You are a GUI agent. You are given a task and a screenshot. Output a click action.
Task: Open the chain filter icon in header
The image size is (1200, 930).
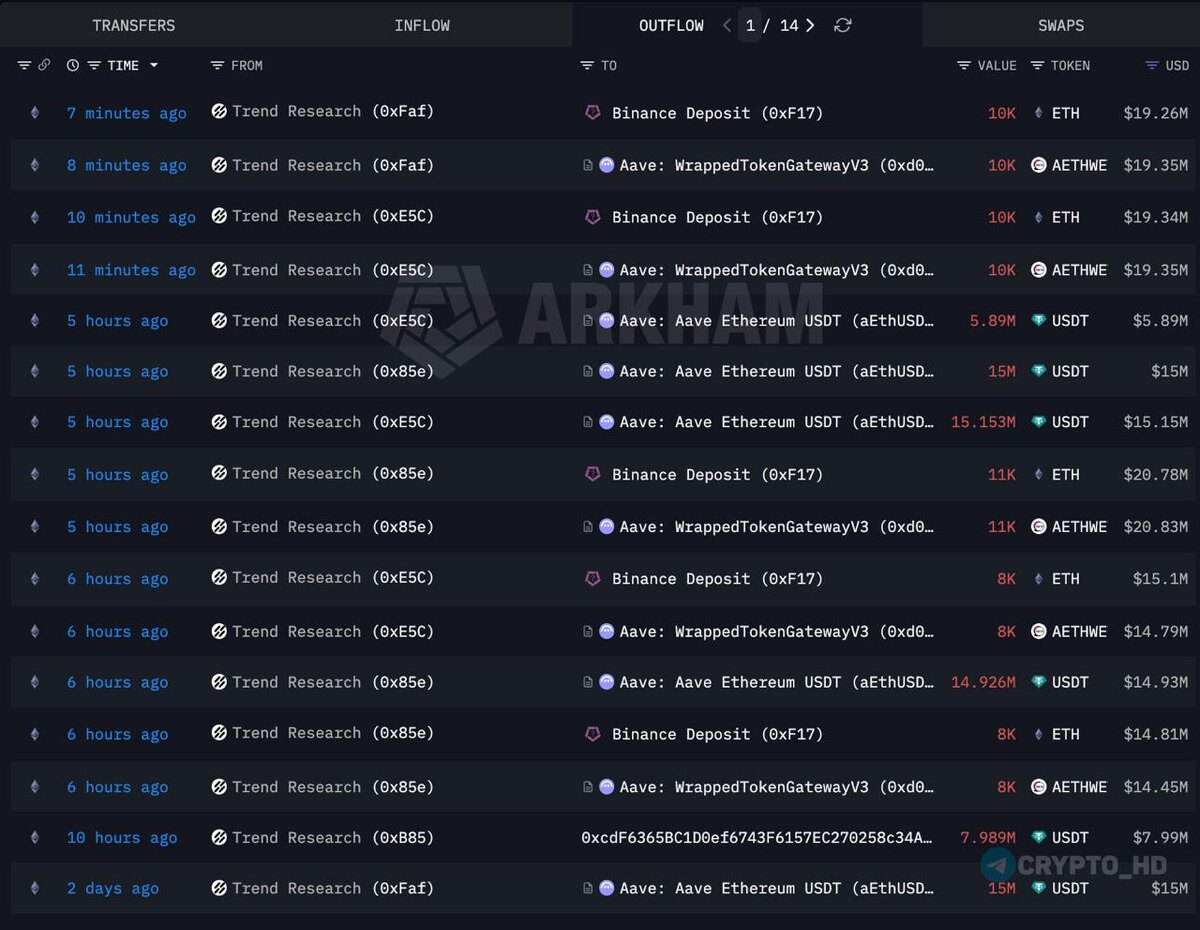click(24, 65)
